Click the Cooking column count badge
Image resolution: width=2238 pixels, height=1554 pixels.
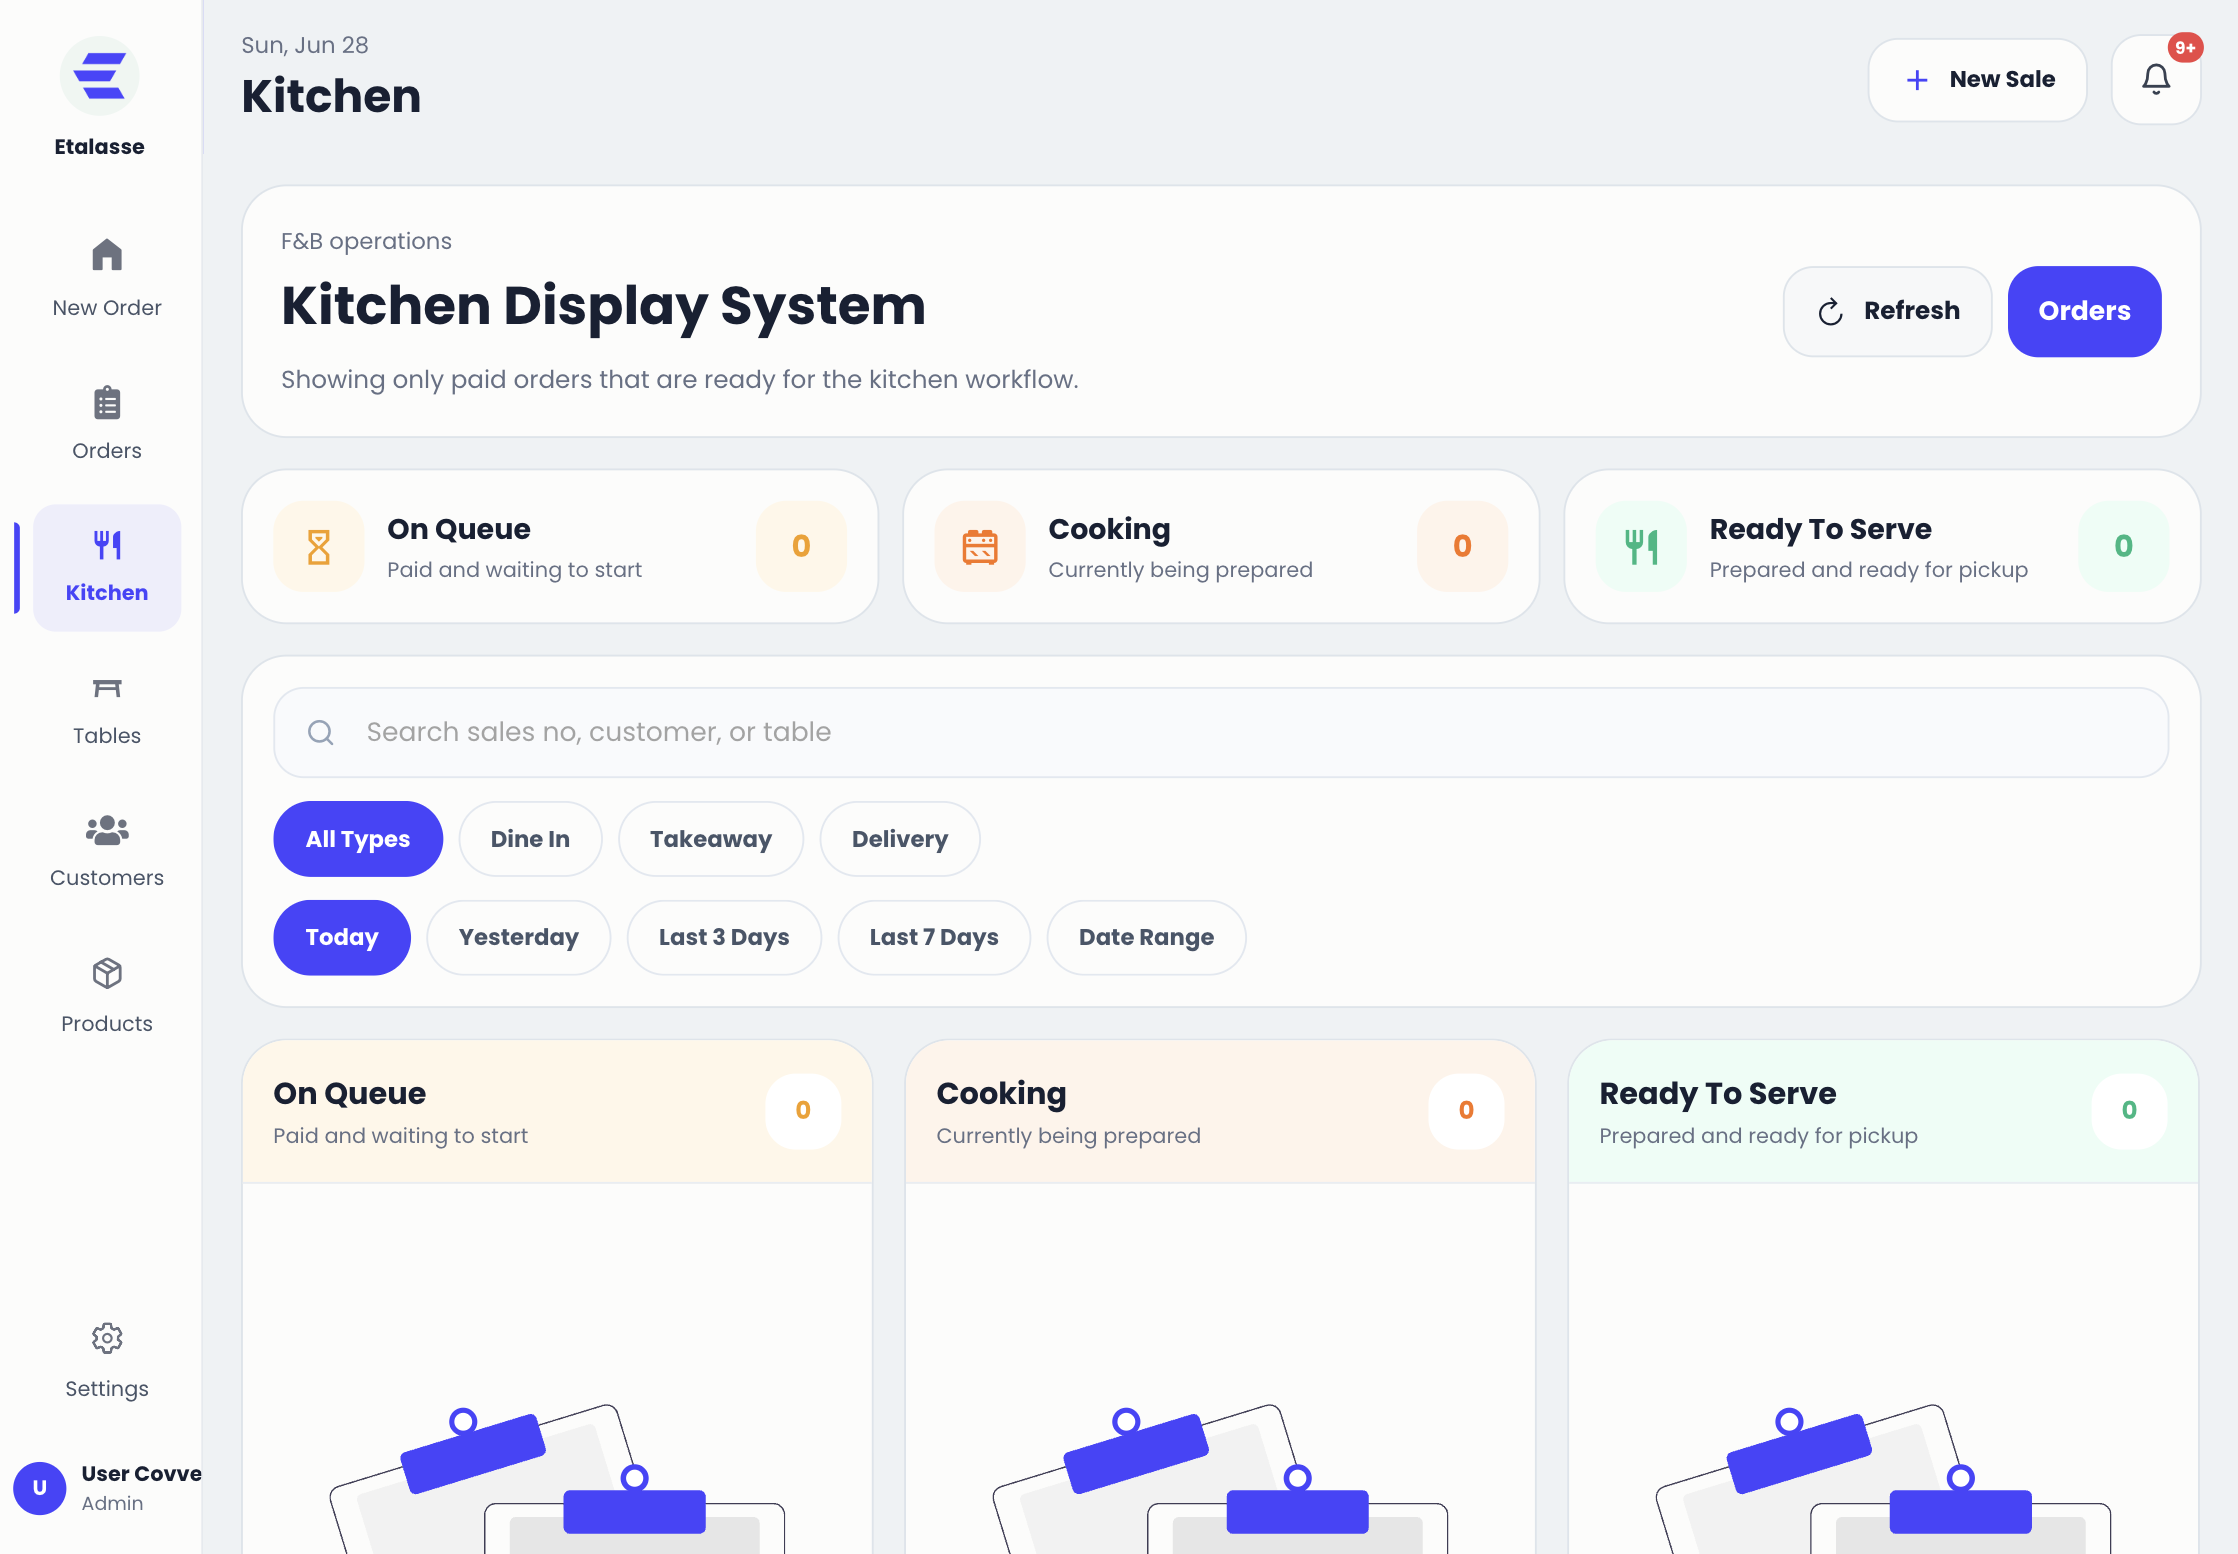point(1466,1110)
